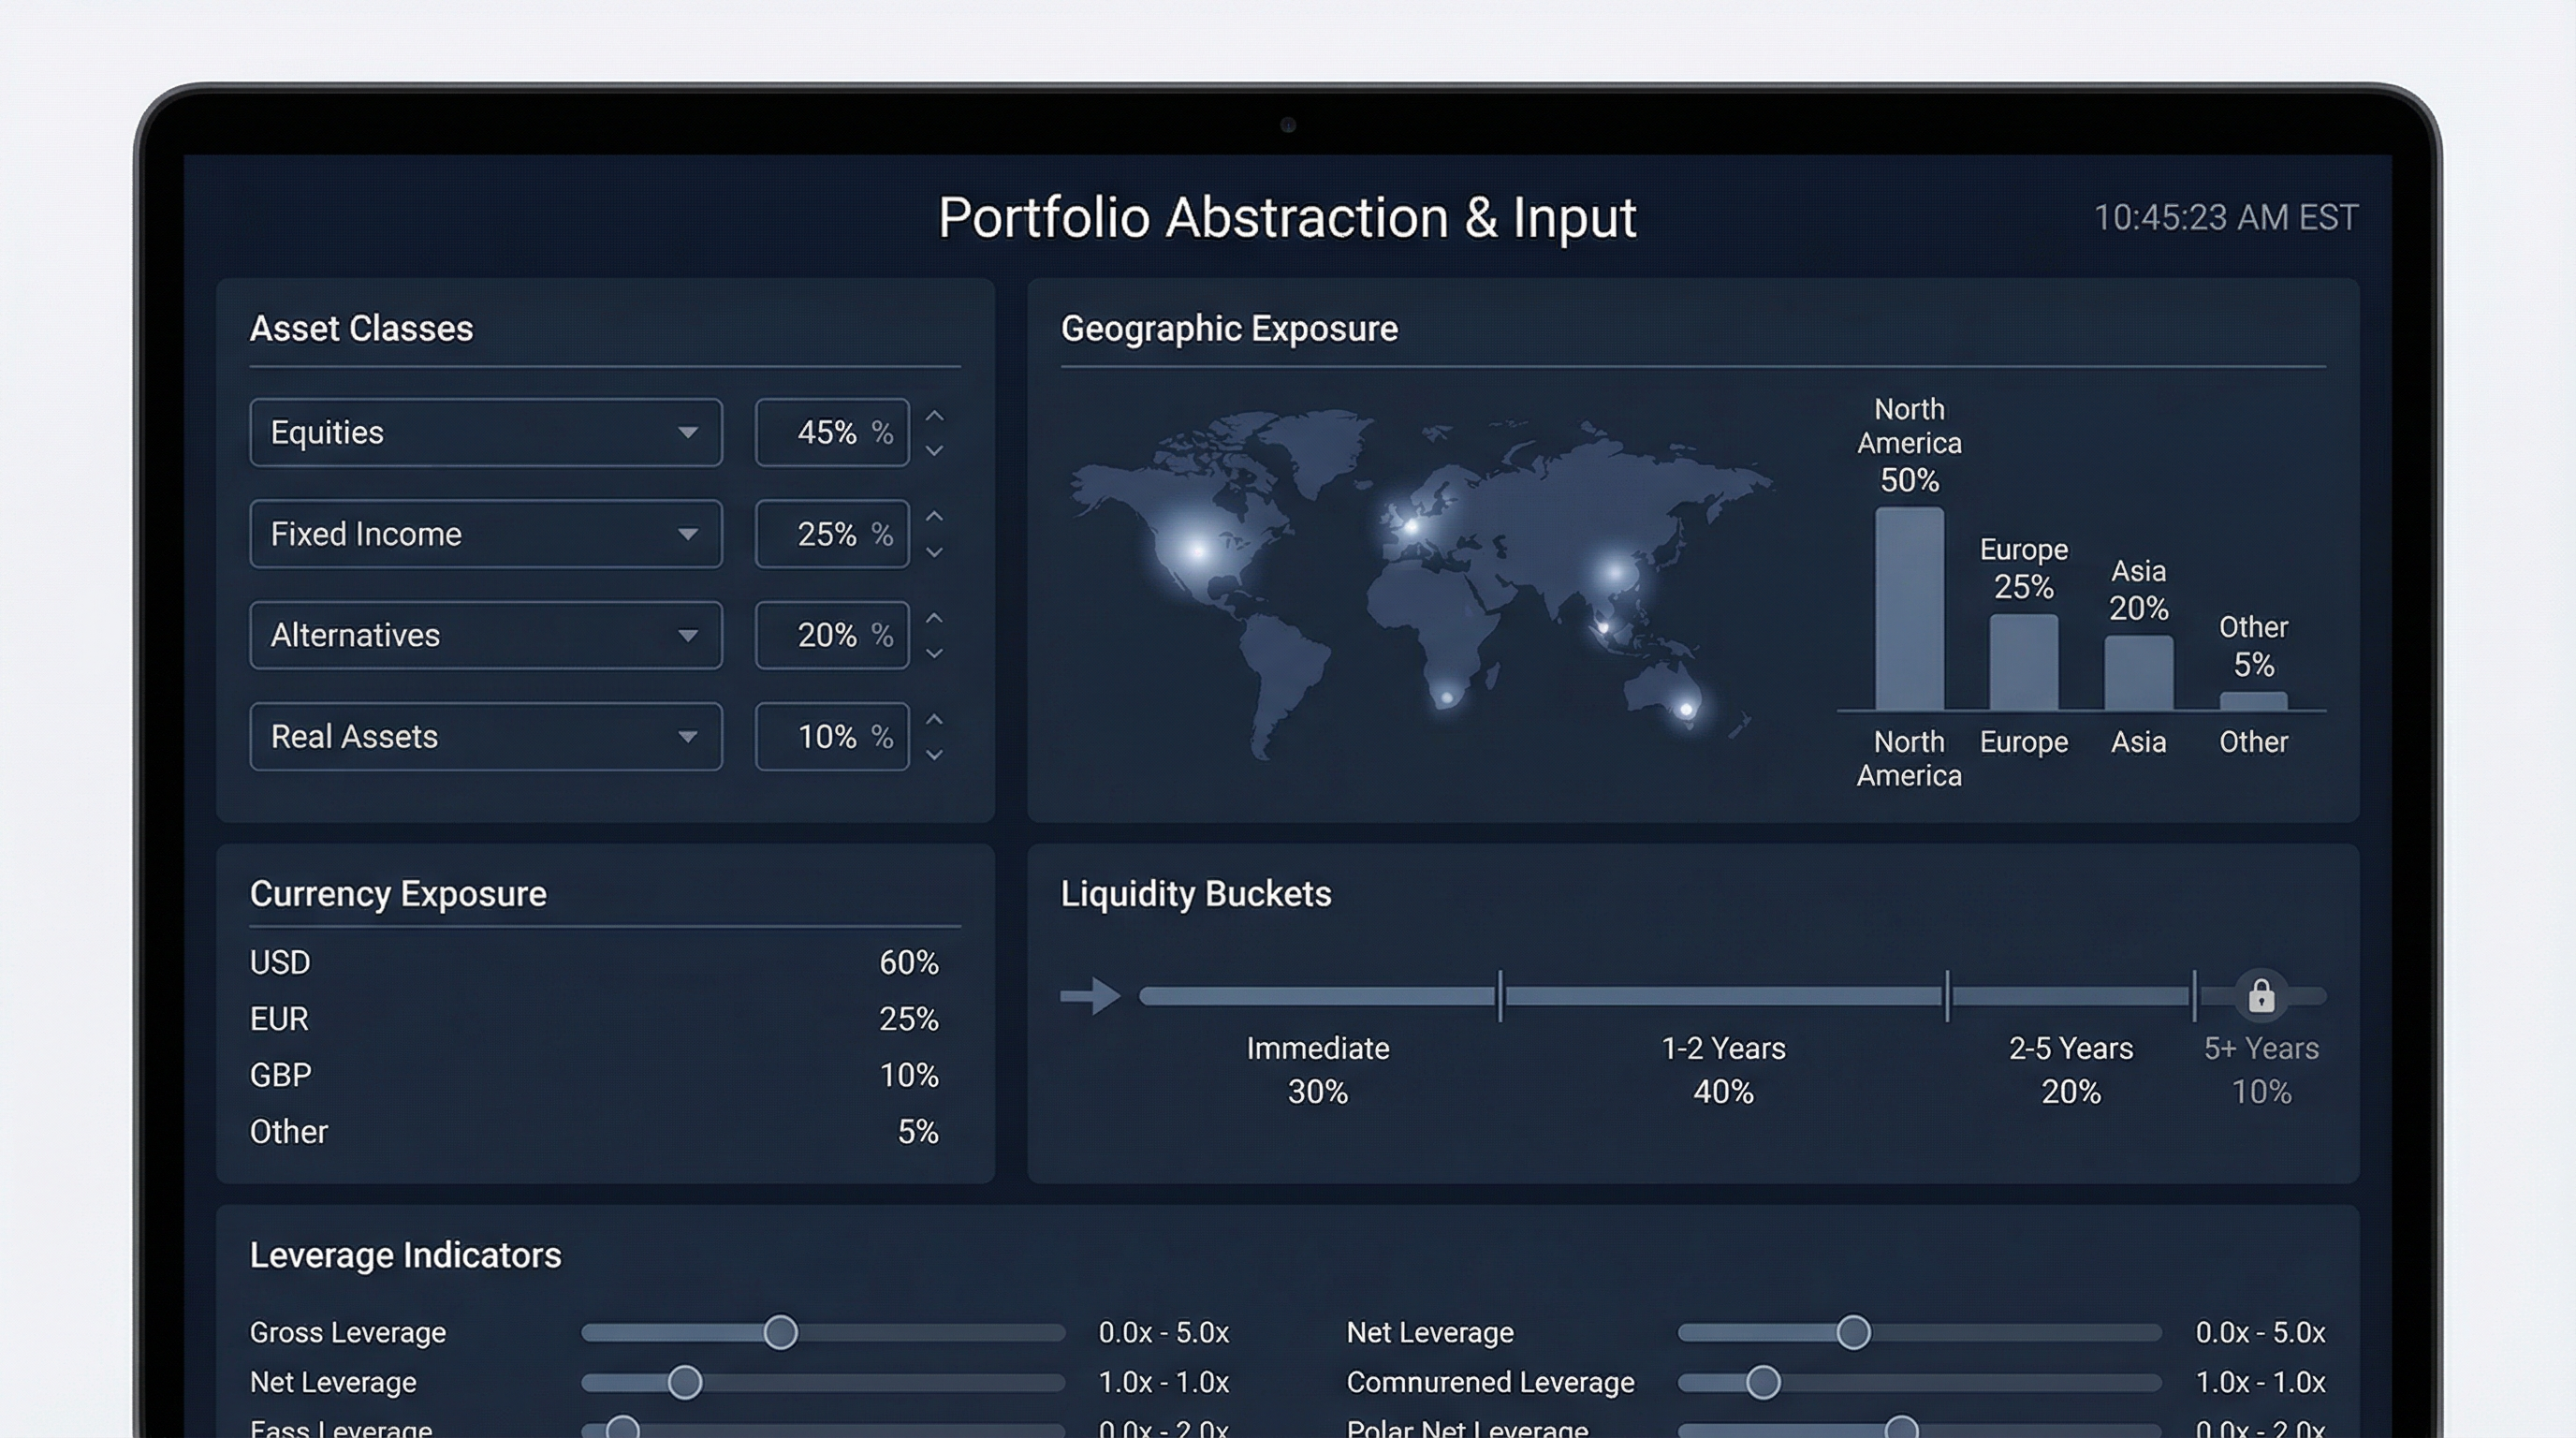Viewport: 2576px width, 1438px height.
Task: Select the North America bar in the chart
Action: (1908, 610)
